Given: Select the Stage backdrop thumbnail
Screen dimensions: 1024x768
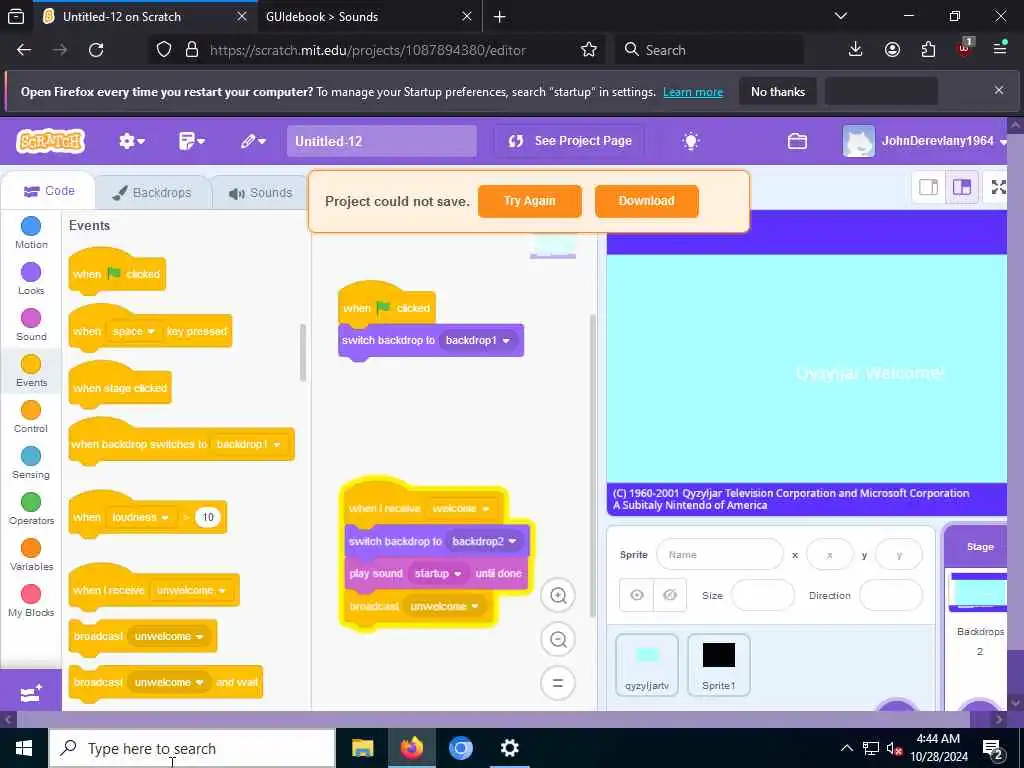Looking at the screenshot, I should [978, 592].
